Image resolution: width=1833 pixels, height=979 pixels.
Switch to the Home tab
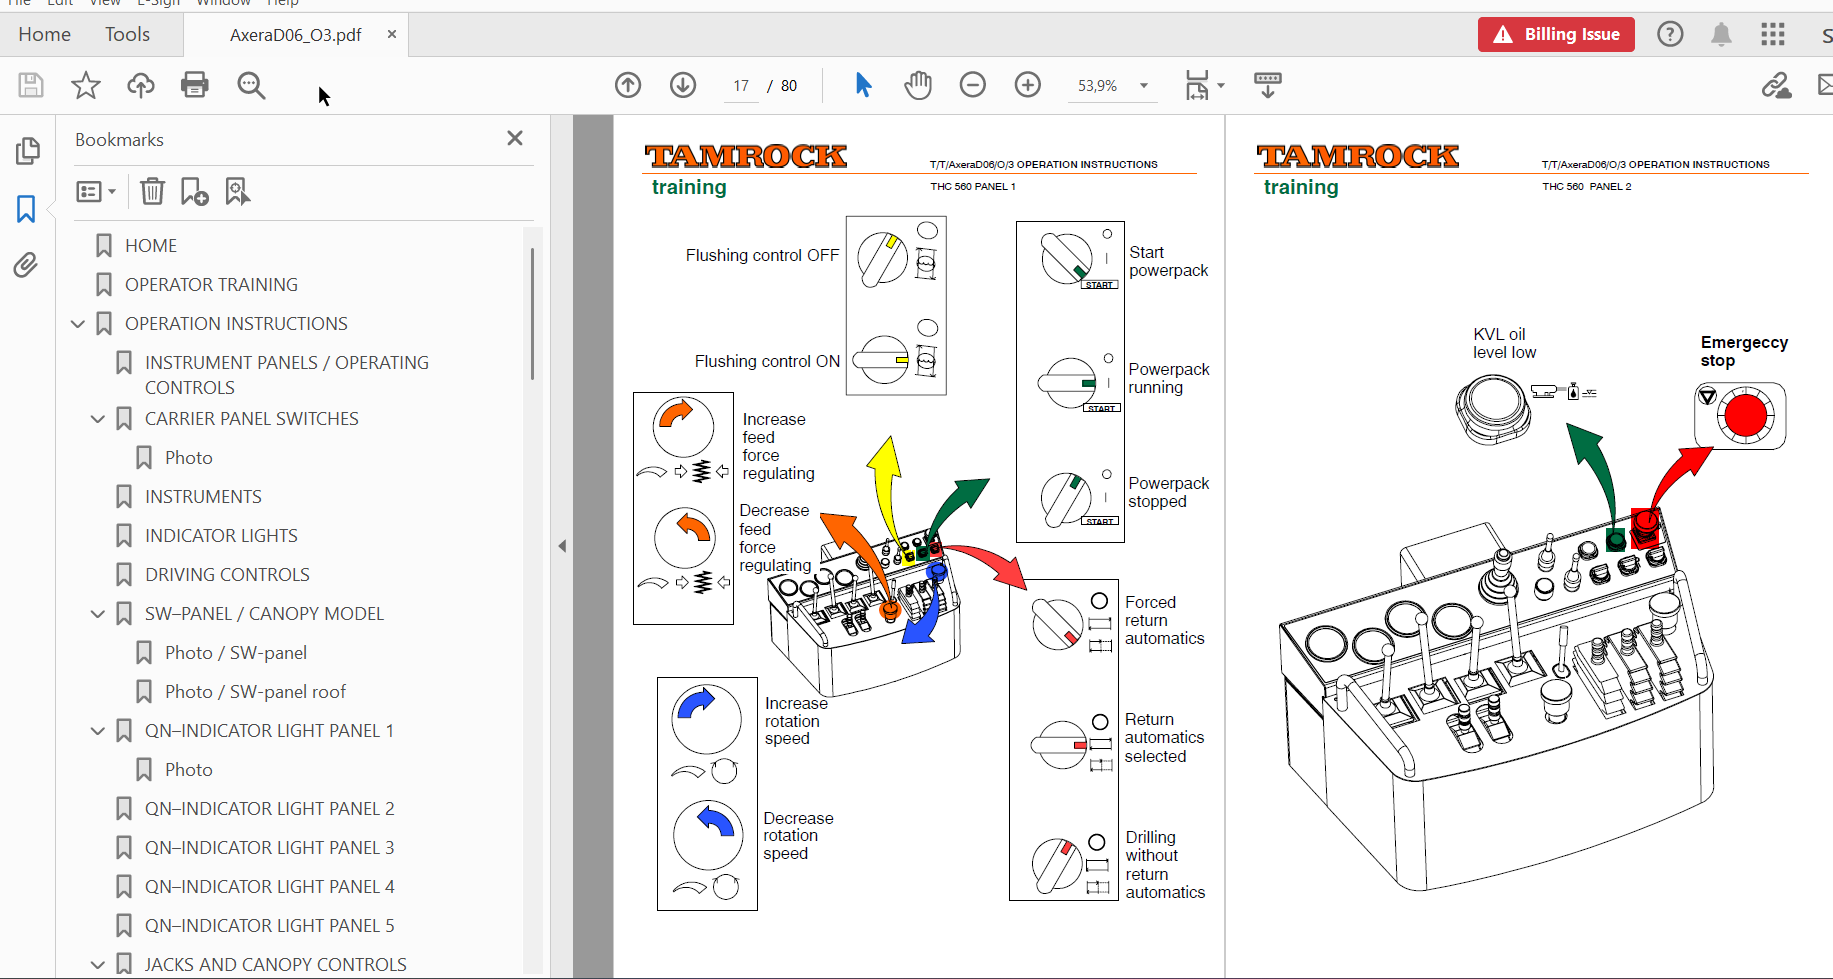click(x=44, y=34)
